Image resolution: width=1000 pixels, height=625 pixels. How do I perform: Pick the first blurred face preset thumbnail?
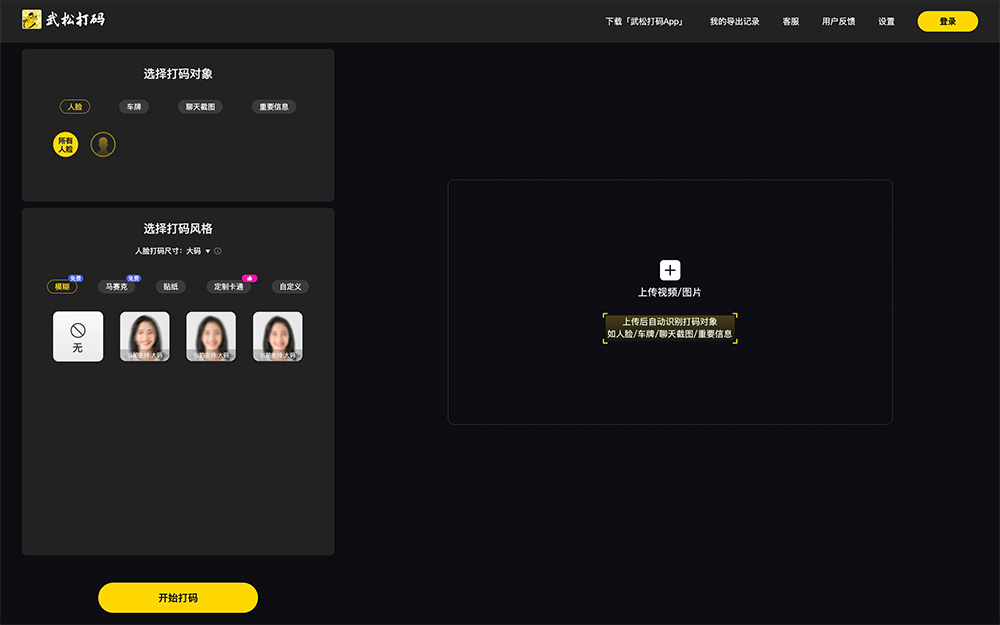pyautogui.click(x=145, y=337)
